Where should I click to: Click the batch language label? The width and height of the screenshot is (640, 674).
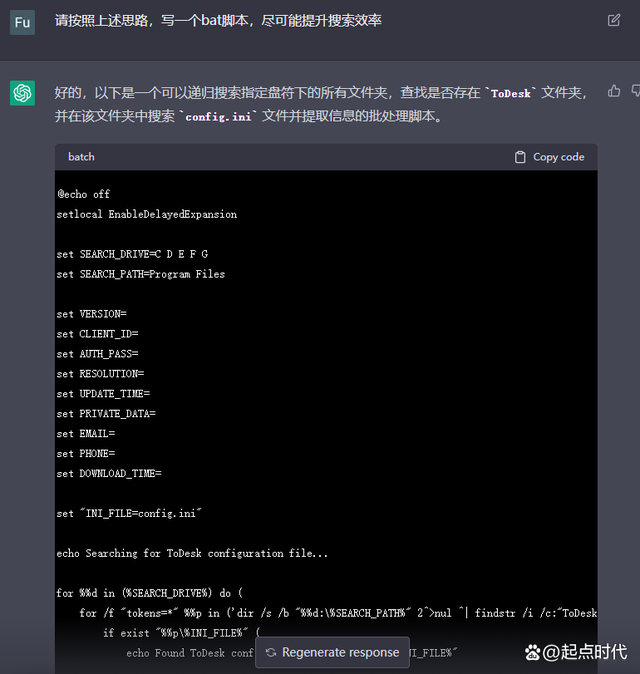point(81,157)
